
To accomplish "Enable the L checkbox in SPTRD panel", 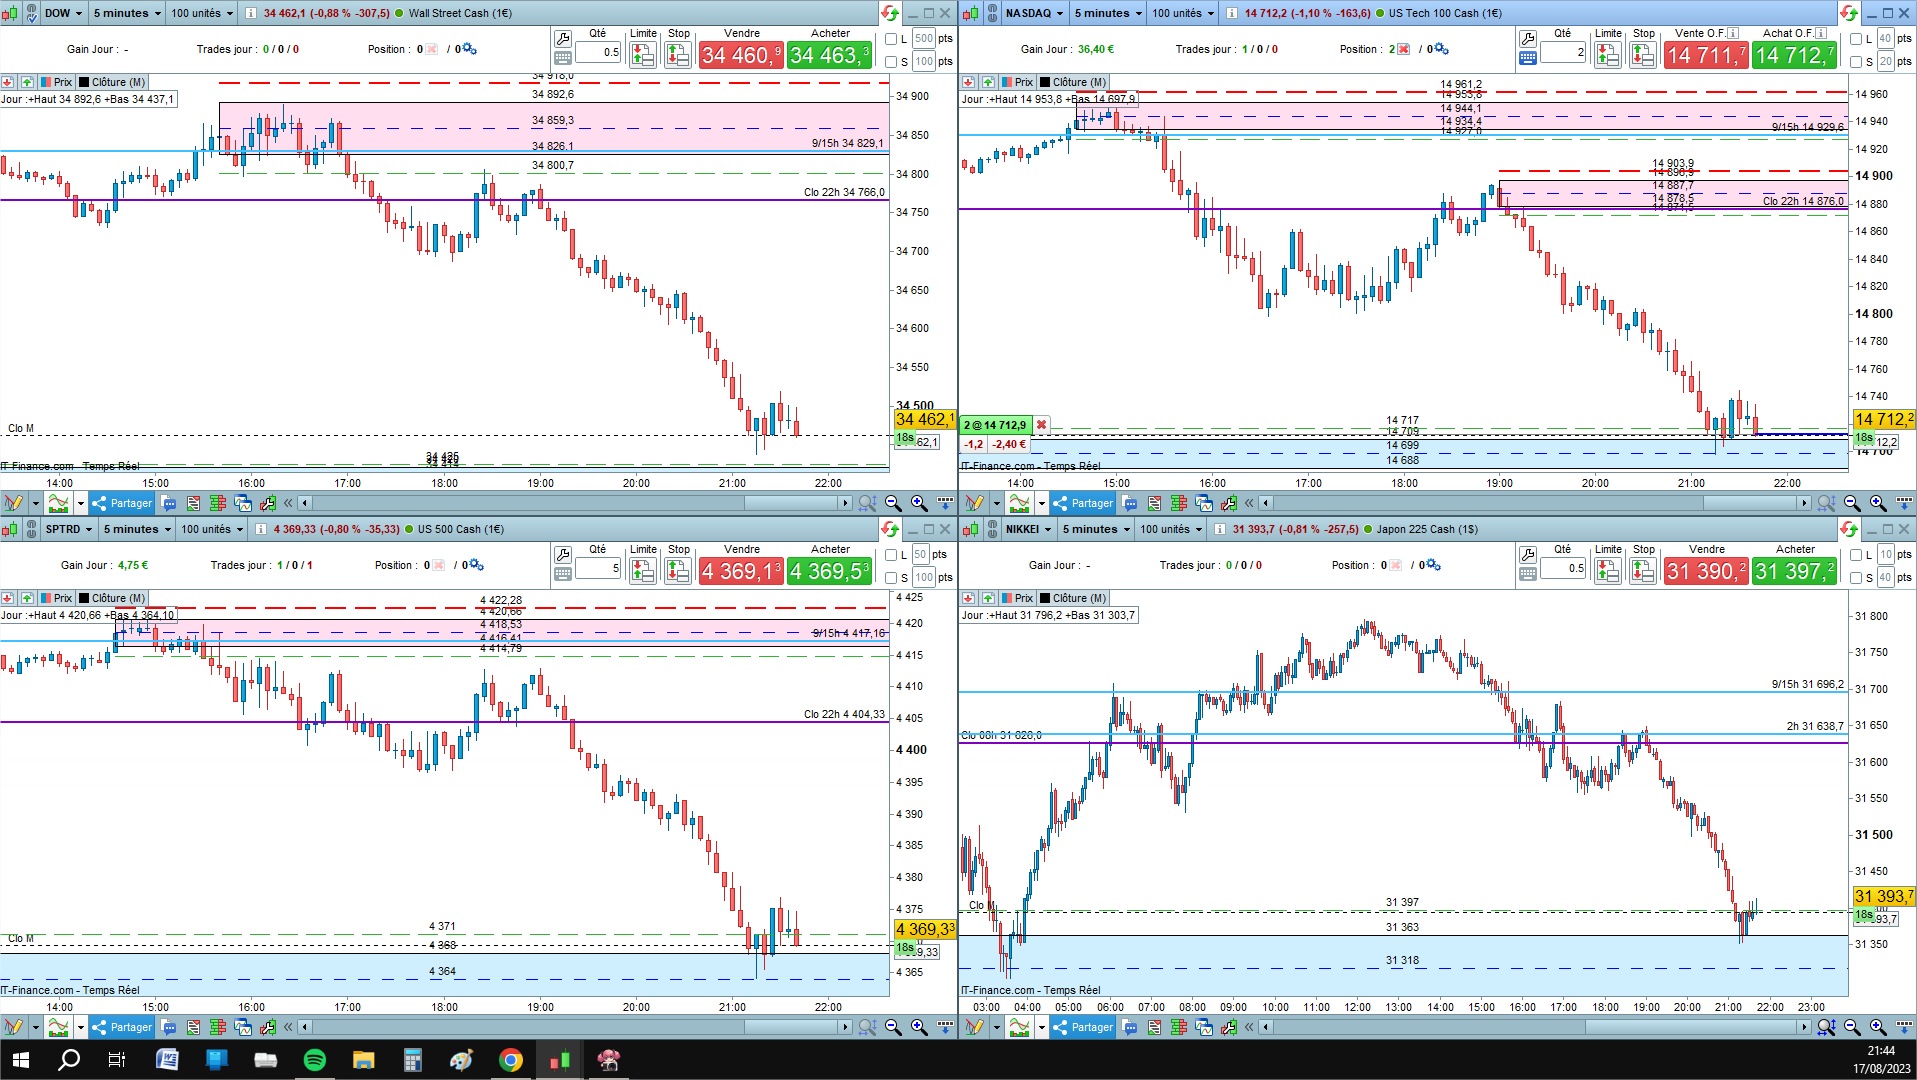I will [x=891, y=555].
